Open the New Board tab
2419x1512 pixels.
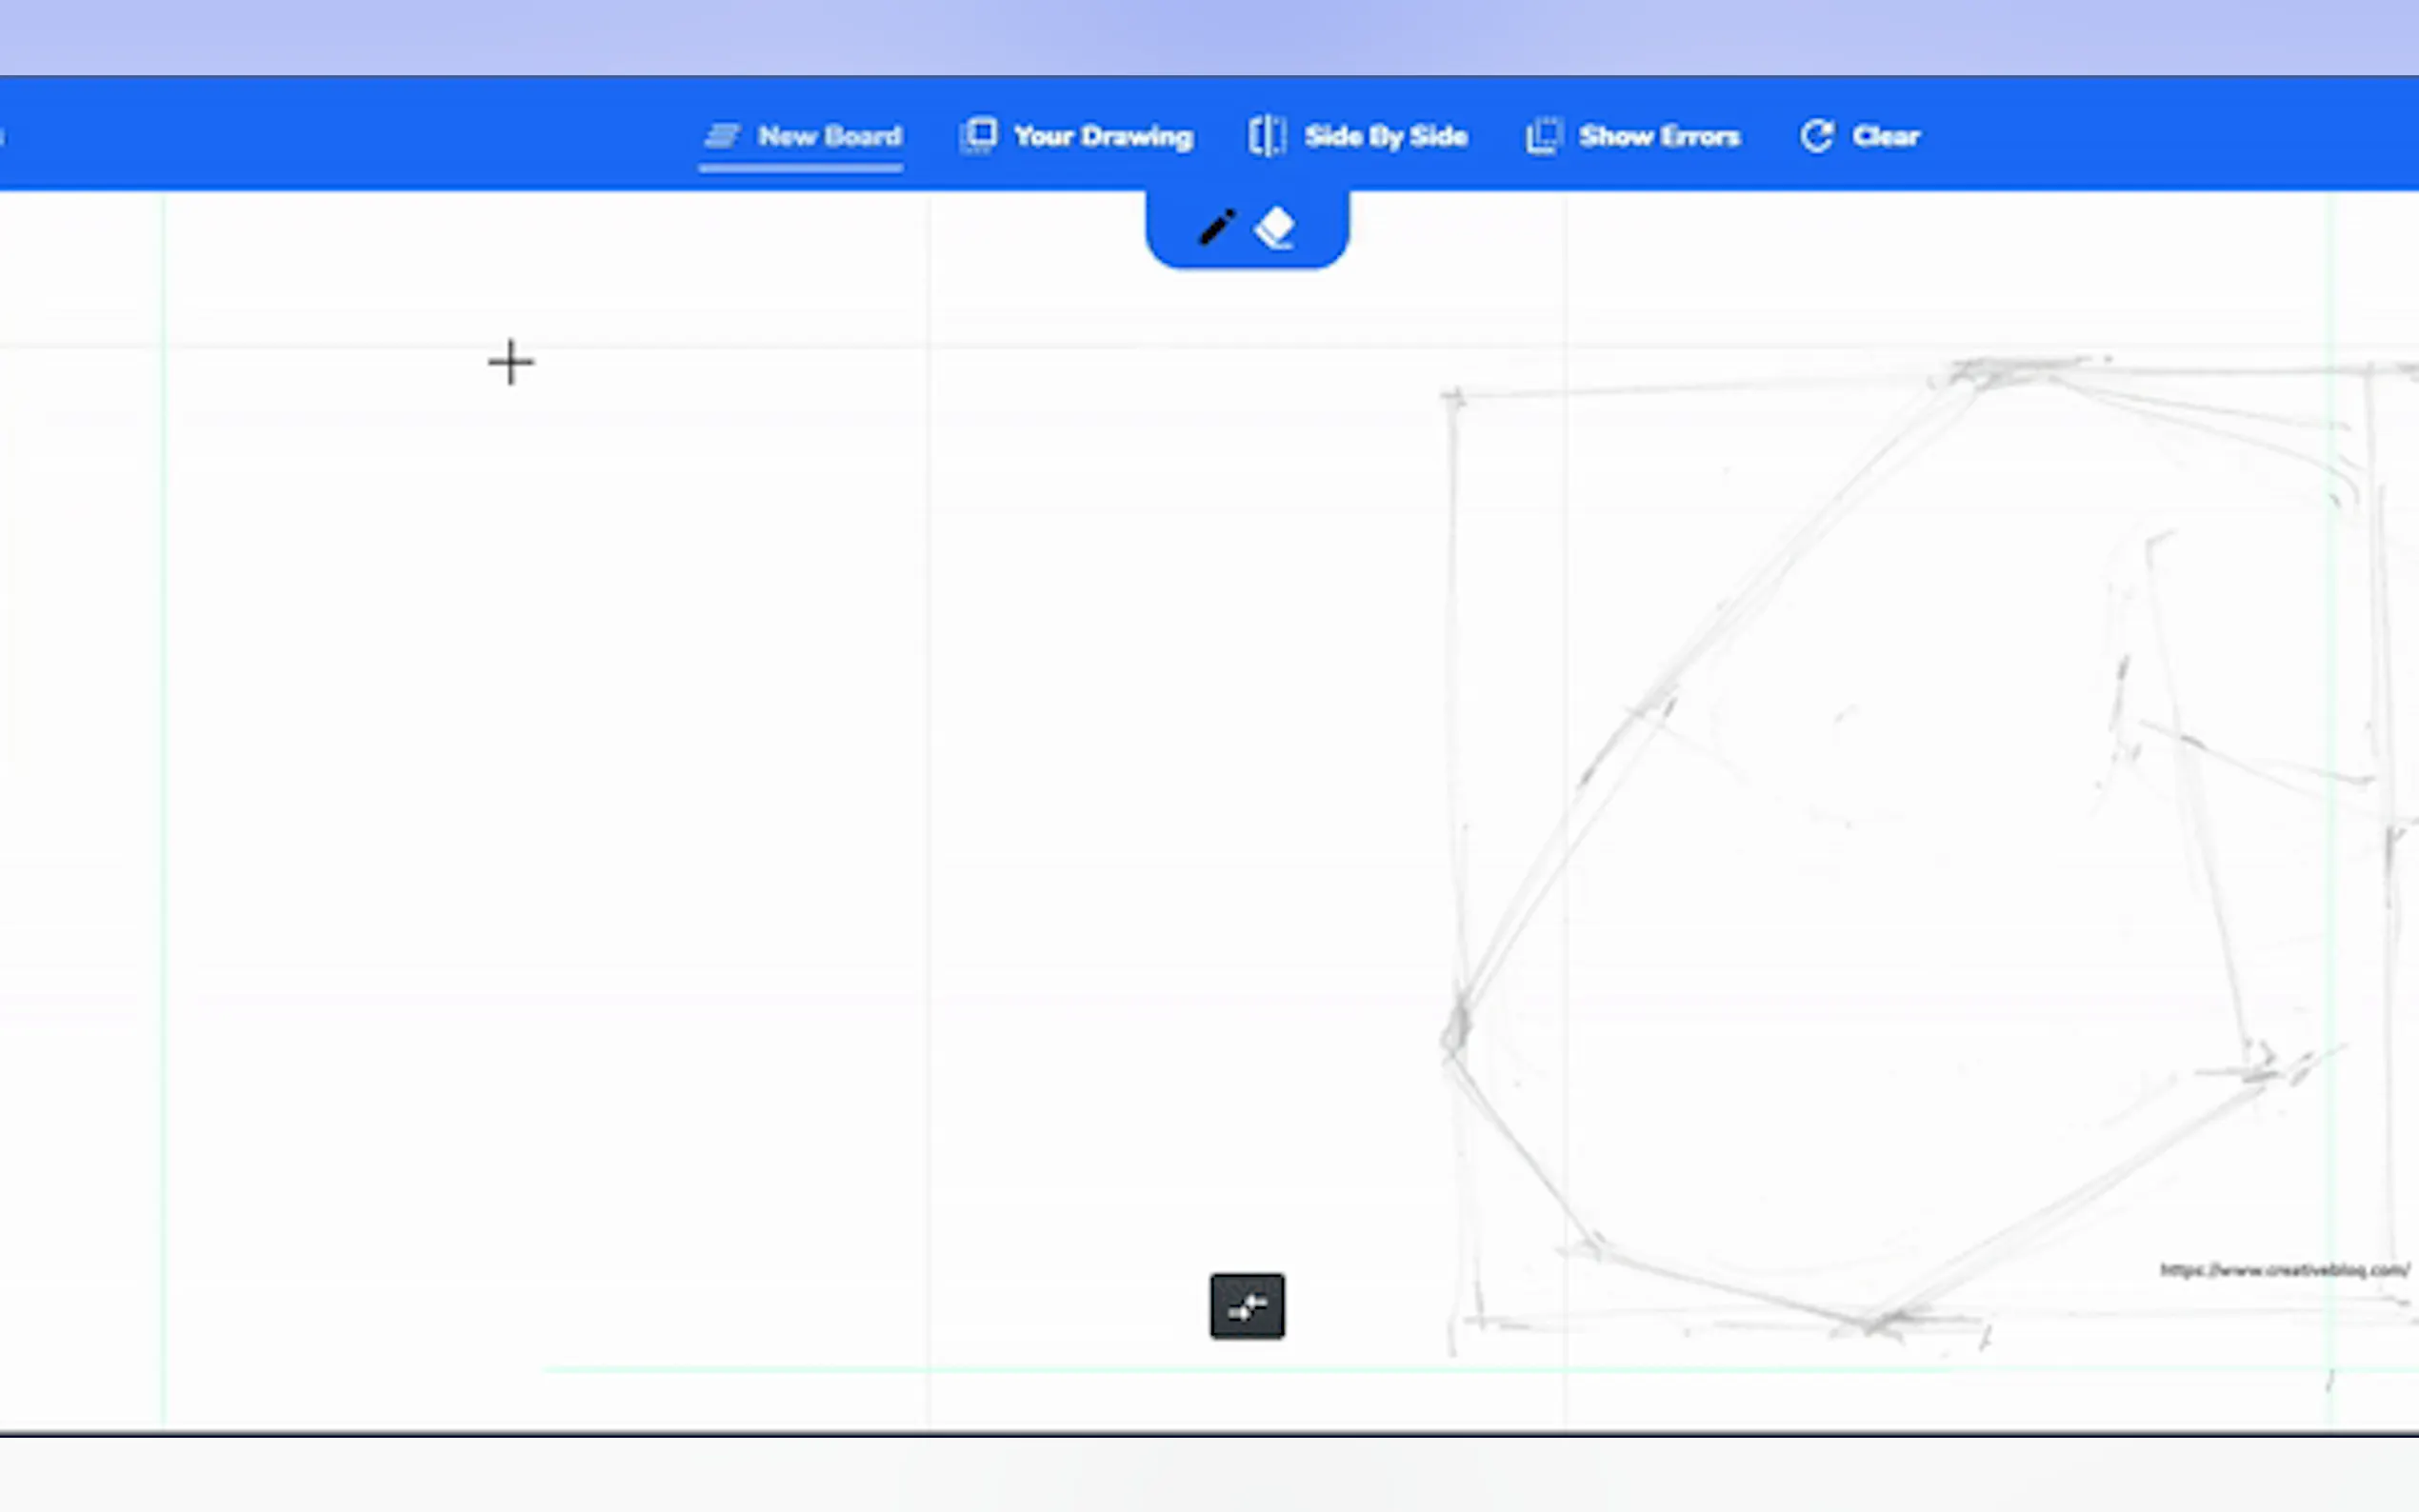point(829,136)
